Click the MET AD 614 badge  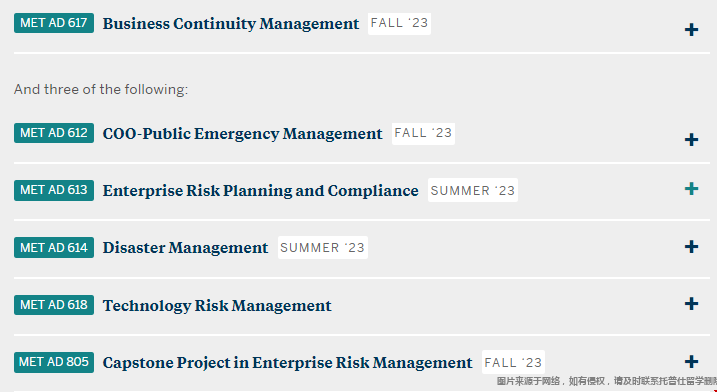click(x=54, y=247)
